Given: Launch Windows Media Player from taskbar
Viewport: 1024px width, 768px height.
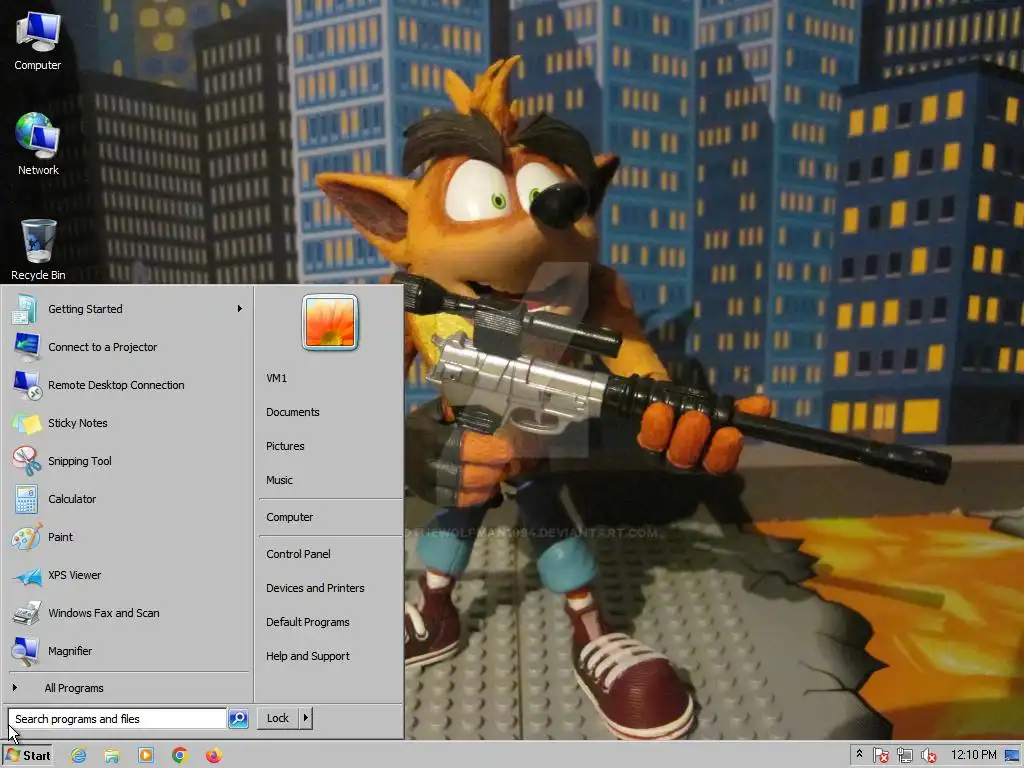Looking at the screenshot, I should point(146,755).
